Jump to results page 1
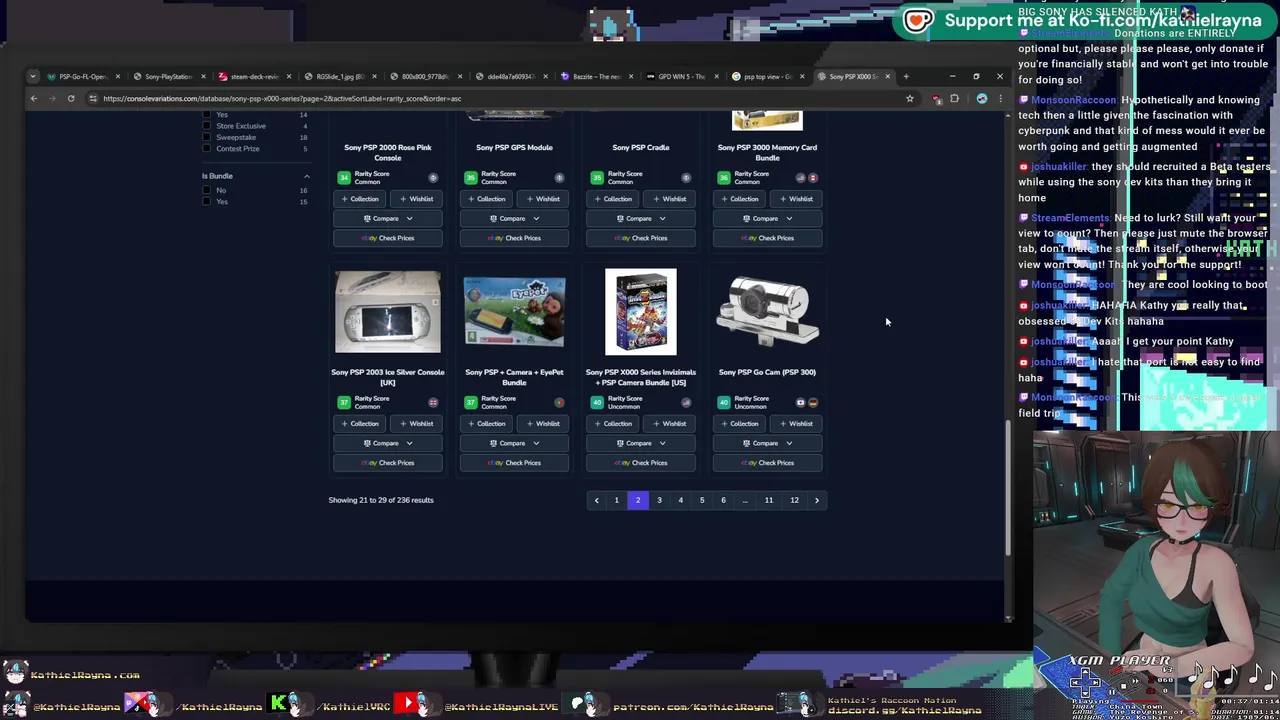The width and height of the screenshot is (1280, 720). coord(616,500)
